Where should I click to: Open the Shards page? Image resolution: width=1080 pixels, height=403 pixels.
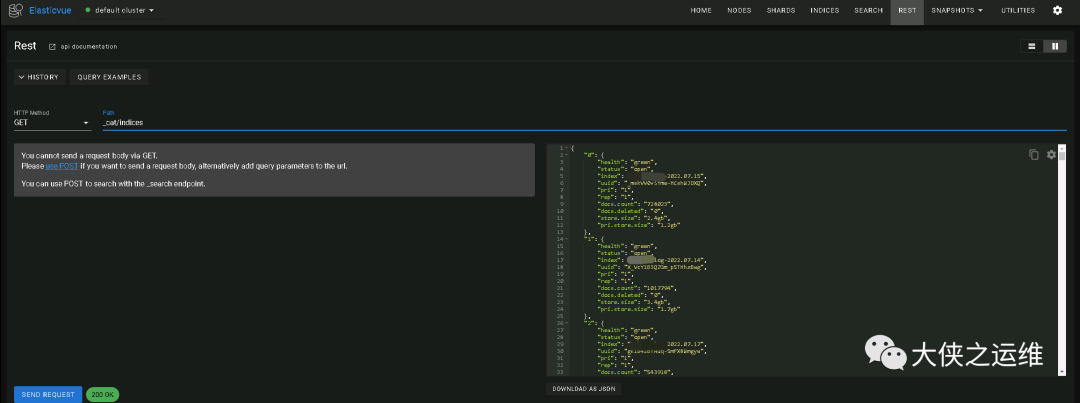[x=781, y=10]
